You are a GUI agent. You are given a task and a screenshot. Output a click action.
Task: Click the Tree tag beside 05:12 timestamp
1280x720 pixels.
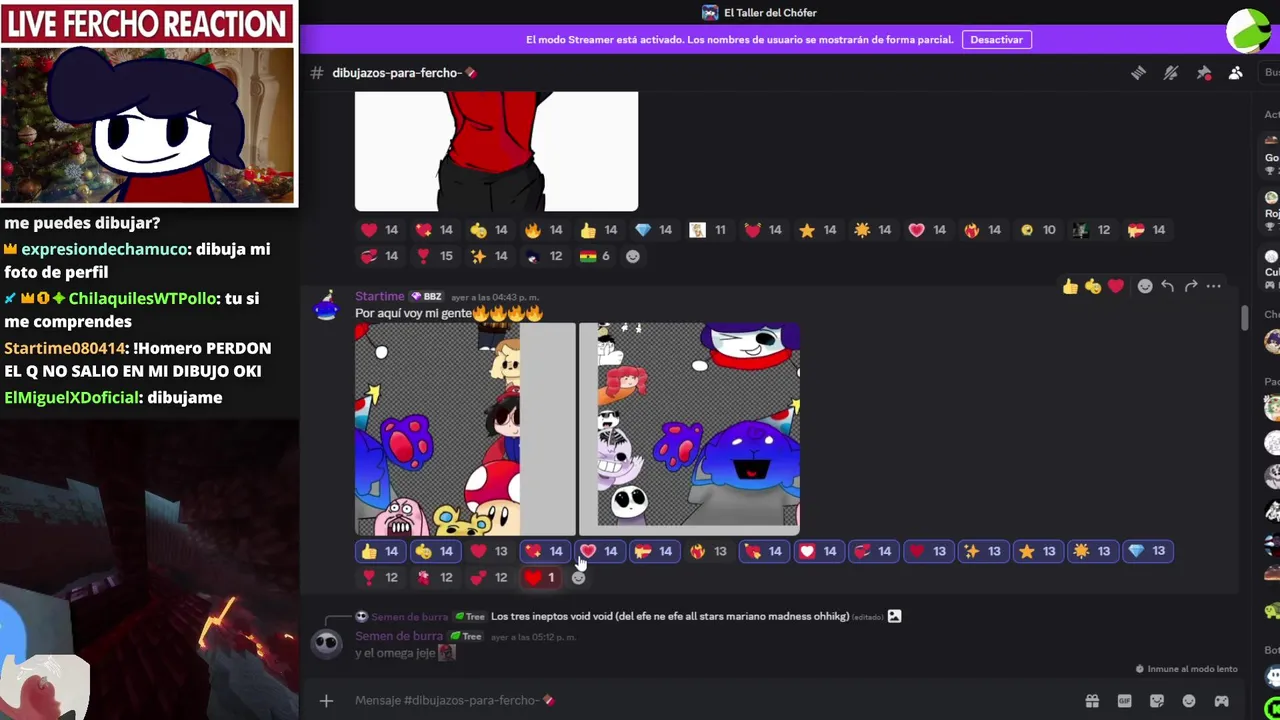(467, 637)
